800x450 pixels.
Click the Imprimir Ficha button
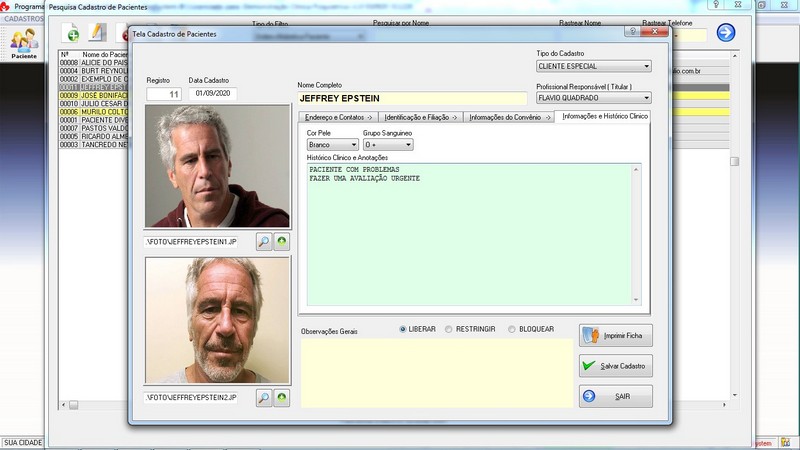(616, 336)
